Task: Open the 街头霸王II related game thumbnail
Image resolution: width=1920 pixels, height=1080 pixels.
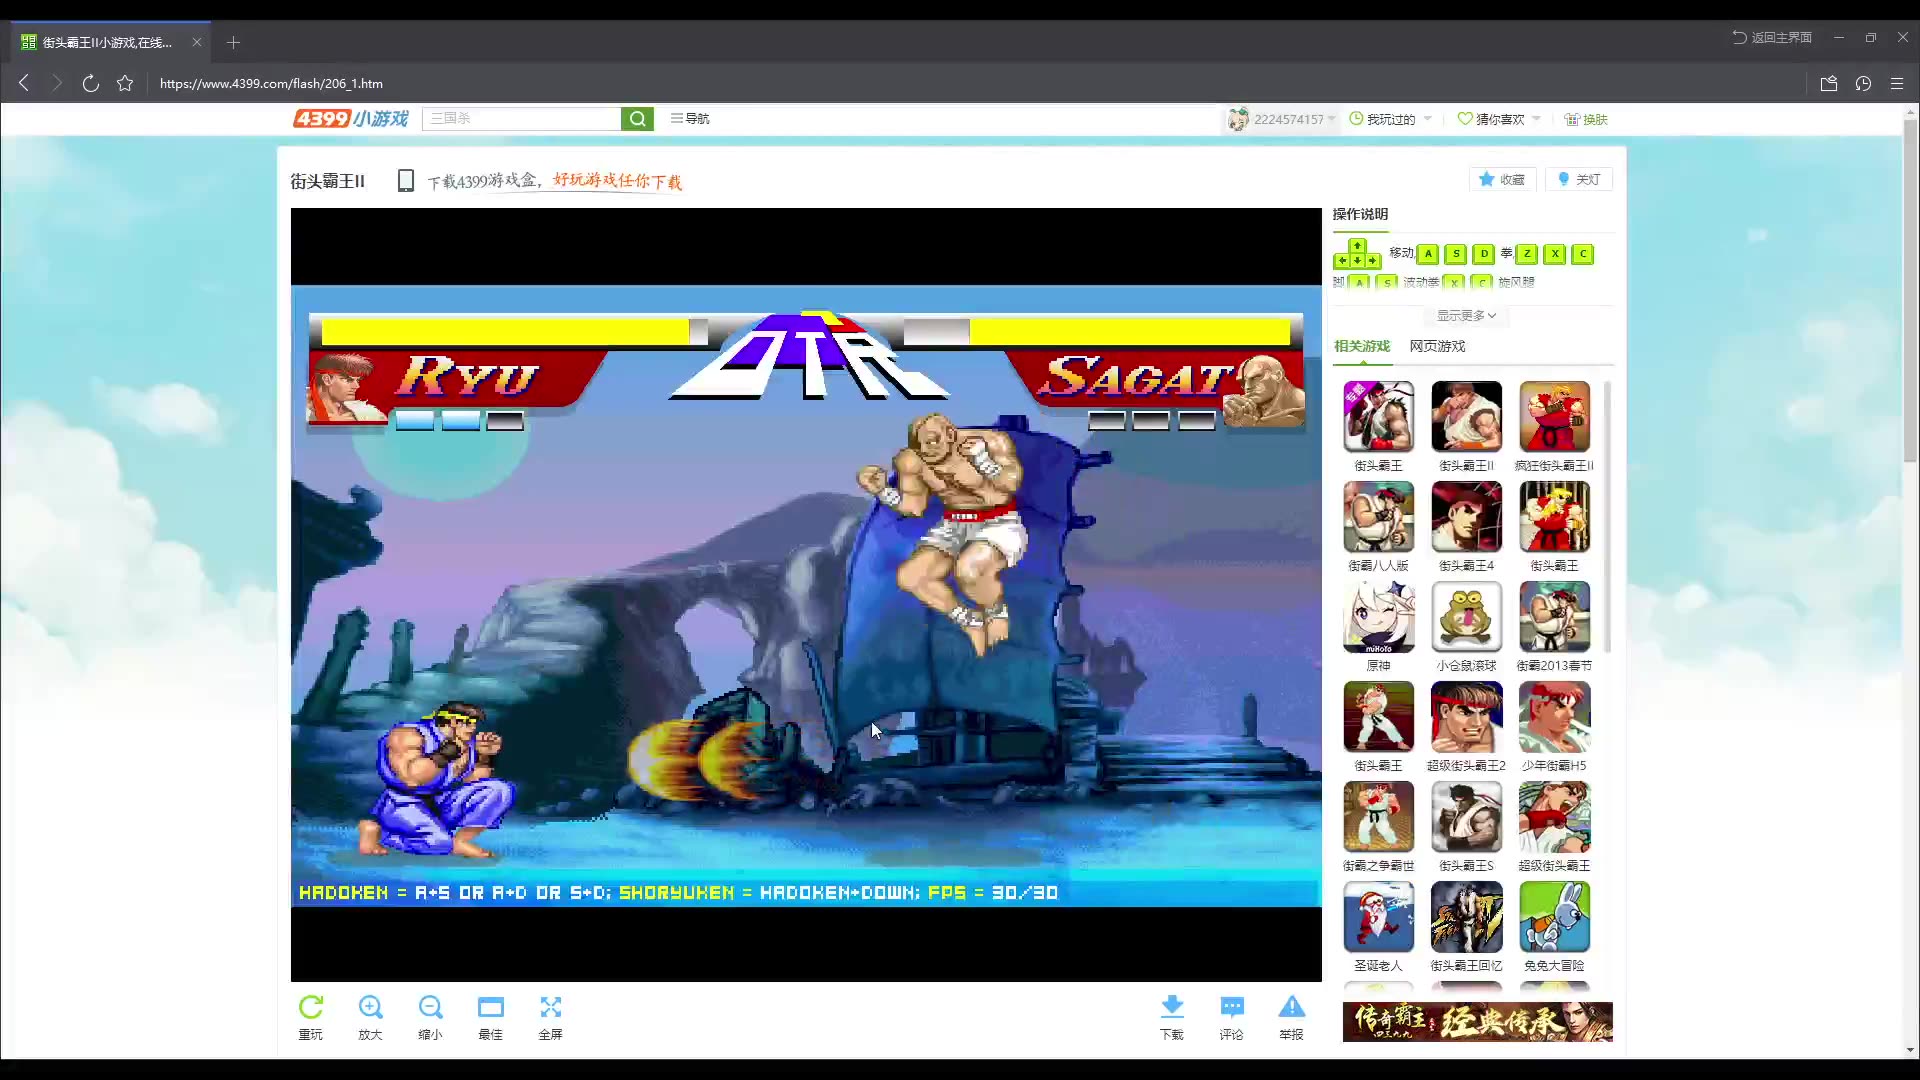Action: 1466,416
